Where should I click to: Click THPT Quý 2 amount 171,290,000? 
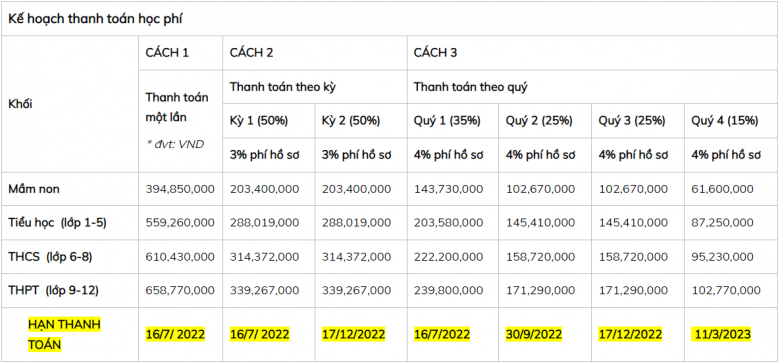pos(540,291)
